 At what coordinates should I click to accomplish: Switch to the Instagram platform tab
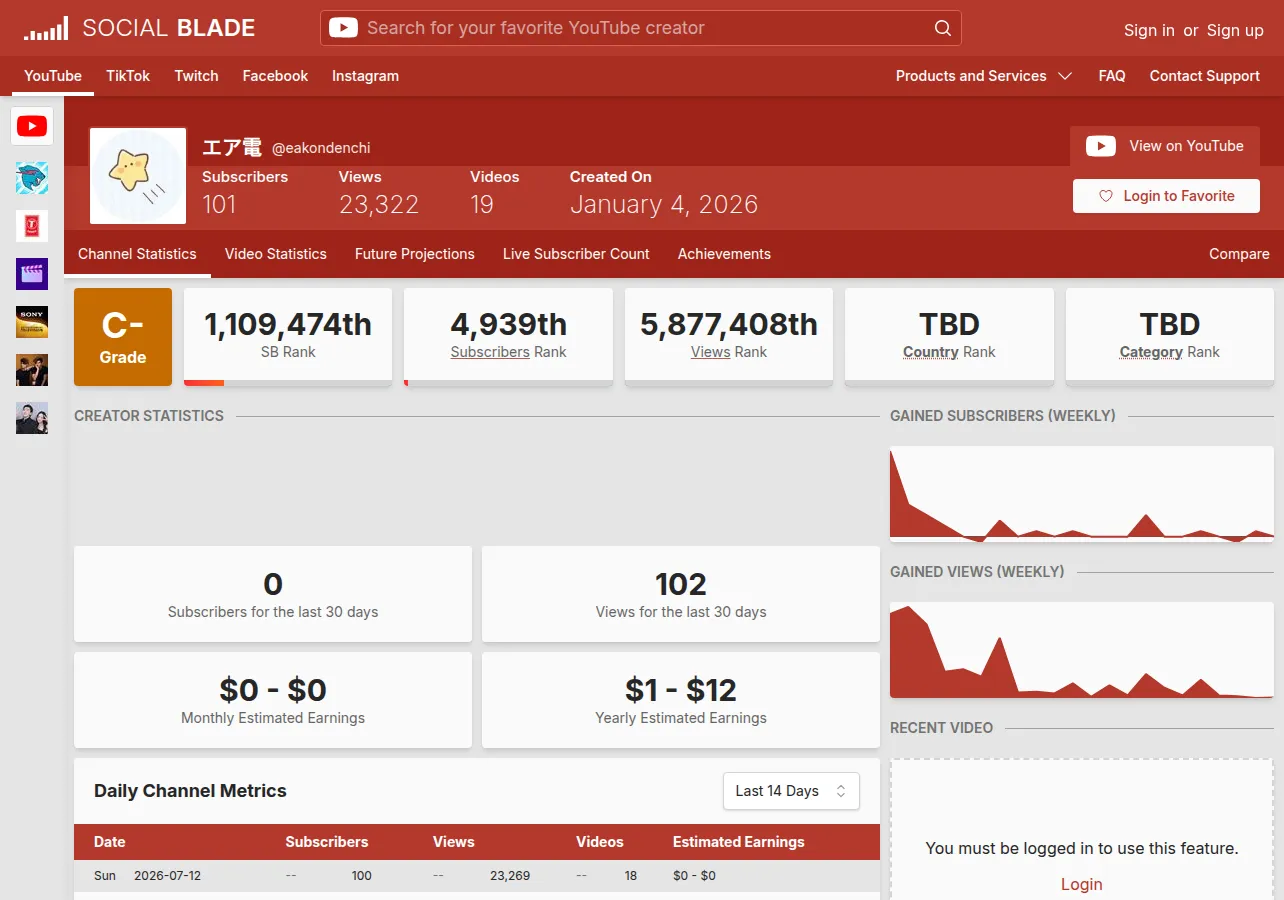[365, 76]
